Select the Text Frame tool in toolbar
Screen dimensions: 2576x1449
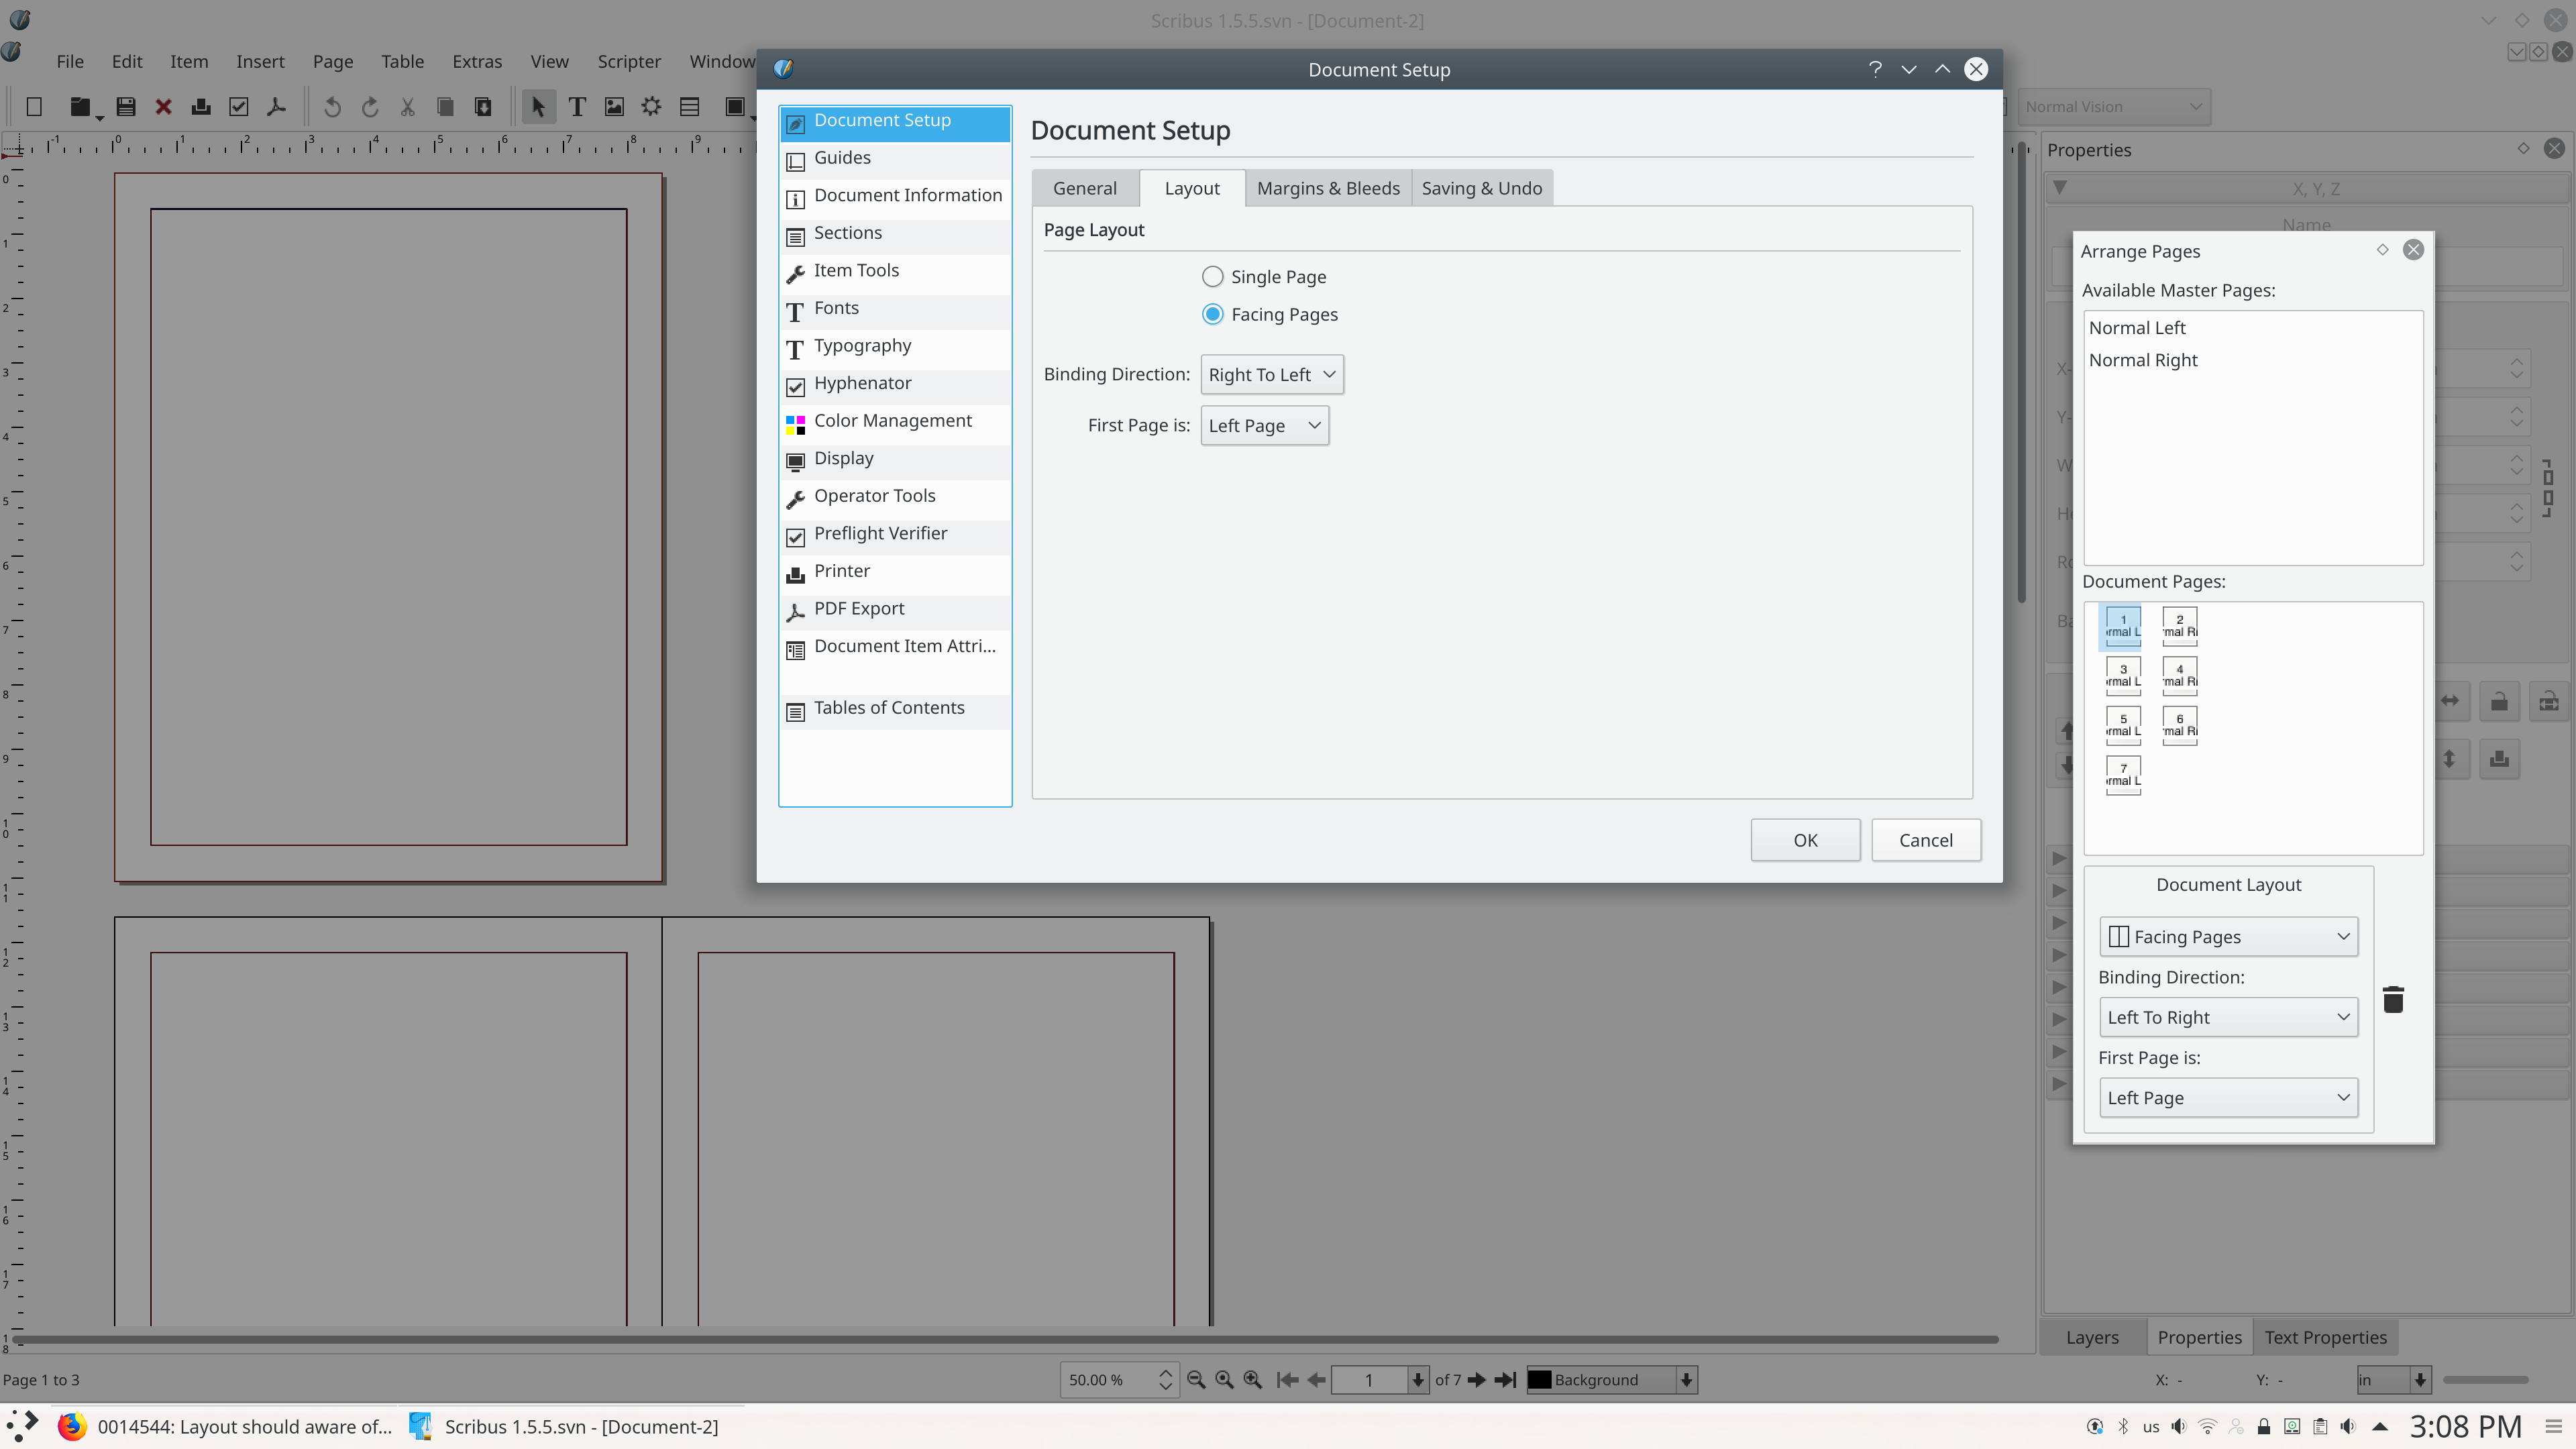pyautogui.click(x=577, y=107)
